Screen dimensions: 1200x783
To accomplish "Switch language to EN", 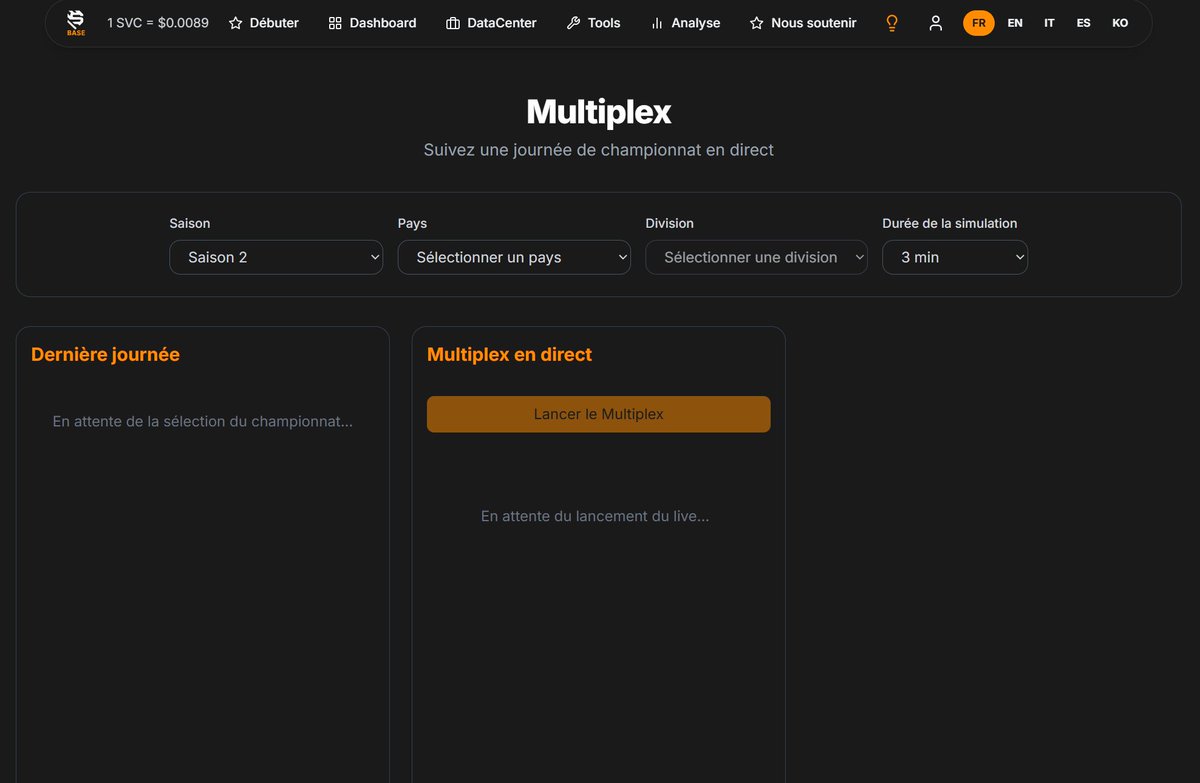I will click(1015, 23).
